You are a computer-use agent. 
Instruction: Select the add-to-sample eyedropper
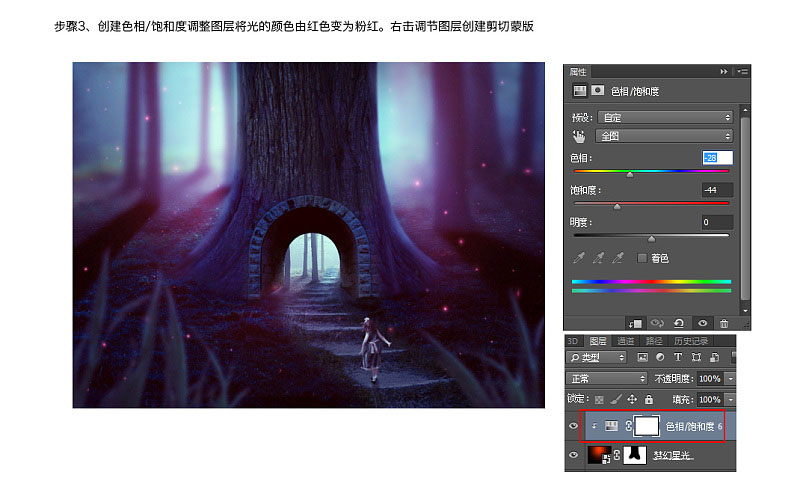point(598,258)
